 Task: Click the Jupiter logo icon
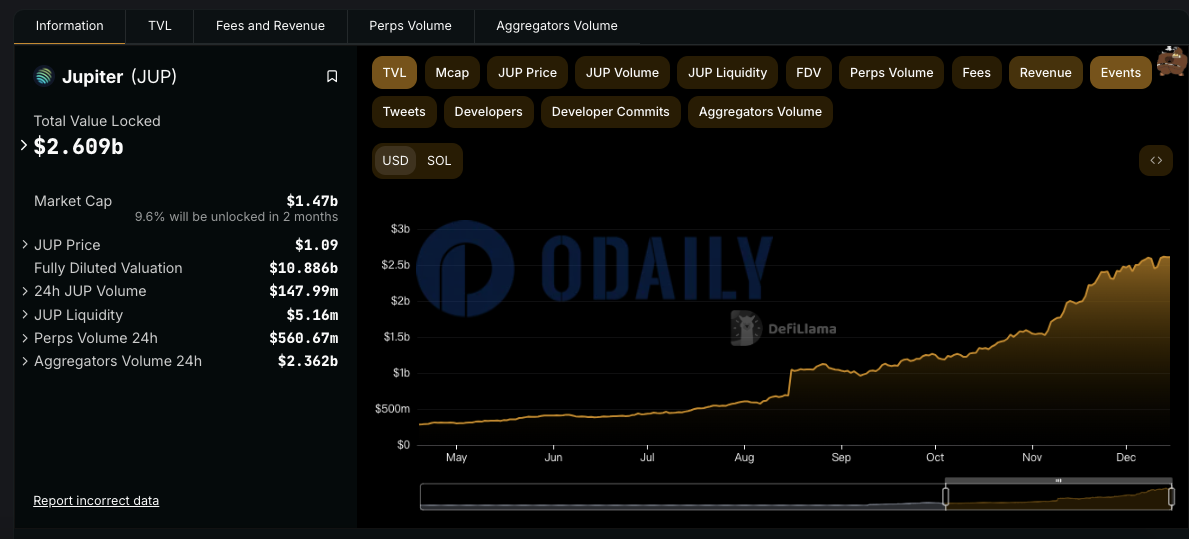point(44,77)
